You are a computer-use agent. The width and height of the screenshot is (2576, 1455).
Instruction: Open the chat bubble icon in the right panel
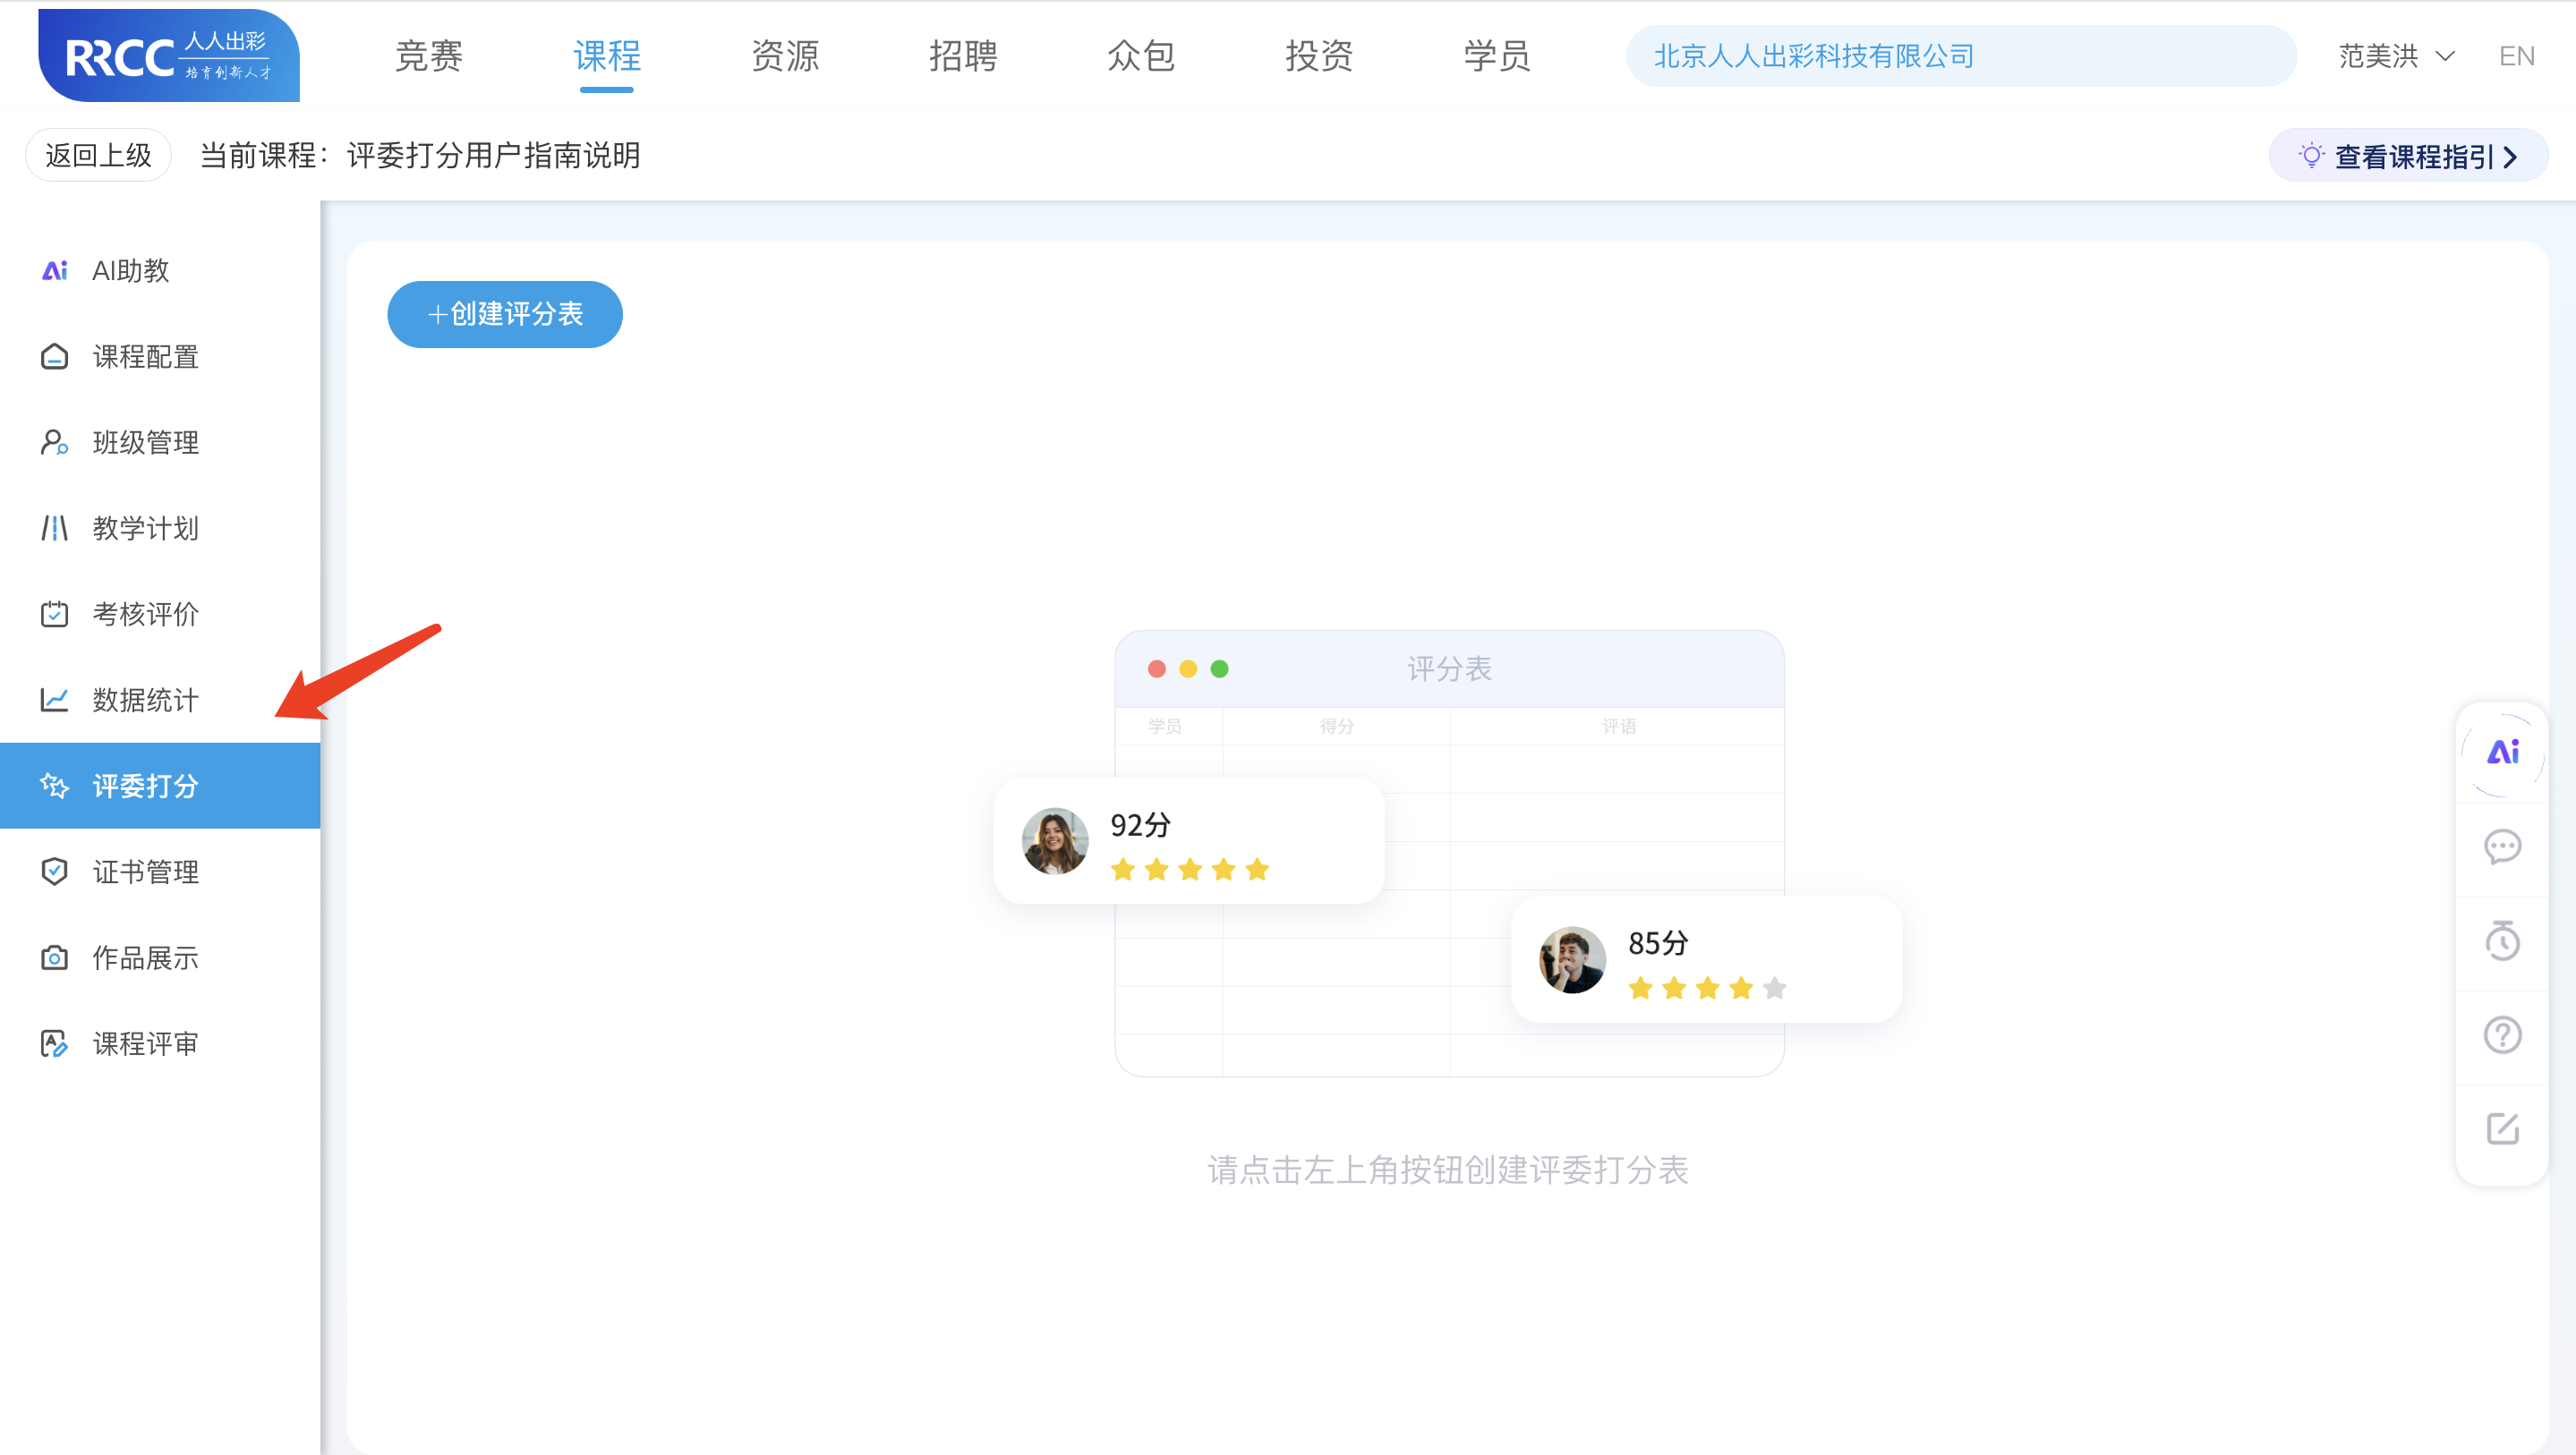pos(2502,847)
